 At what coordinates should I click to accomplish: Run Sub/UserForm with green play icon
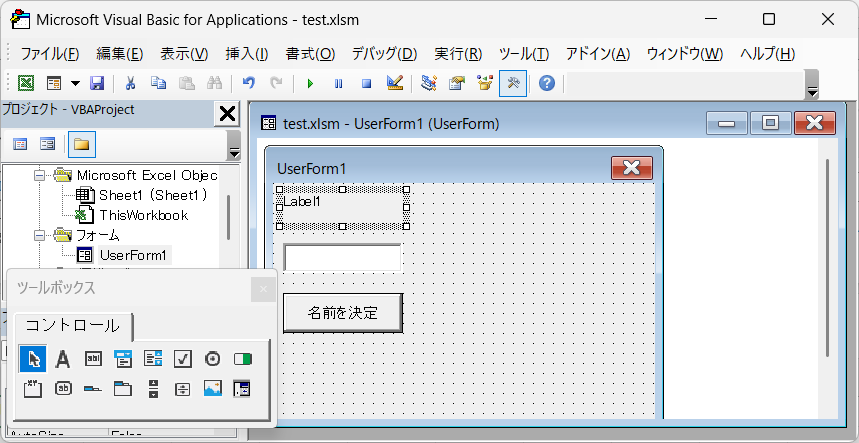pyautogui.click(x=311, y=84)
